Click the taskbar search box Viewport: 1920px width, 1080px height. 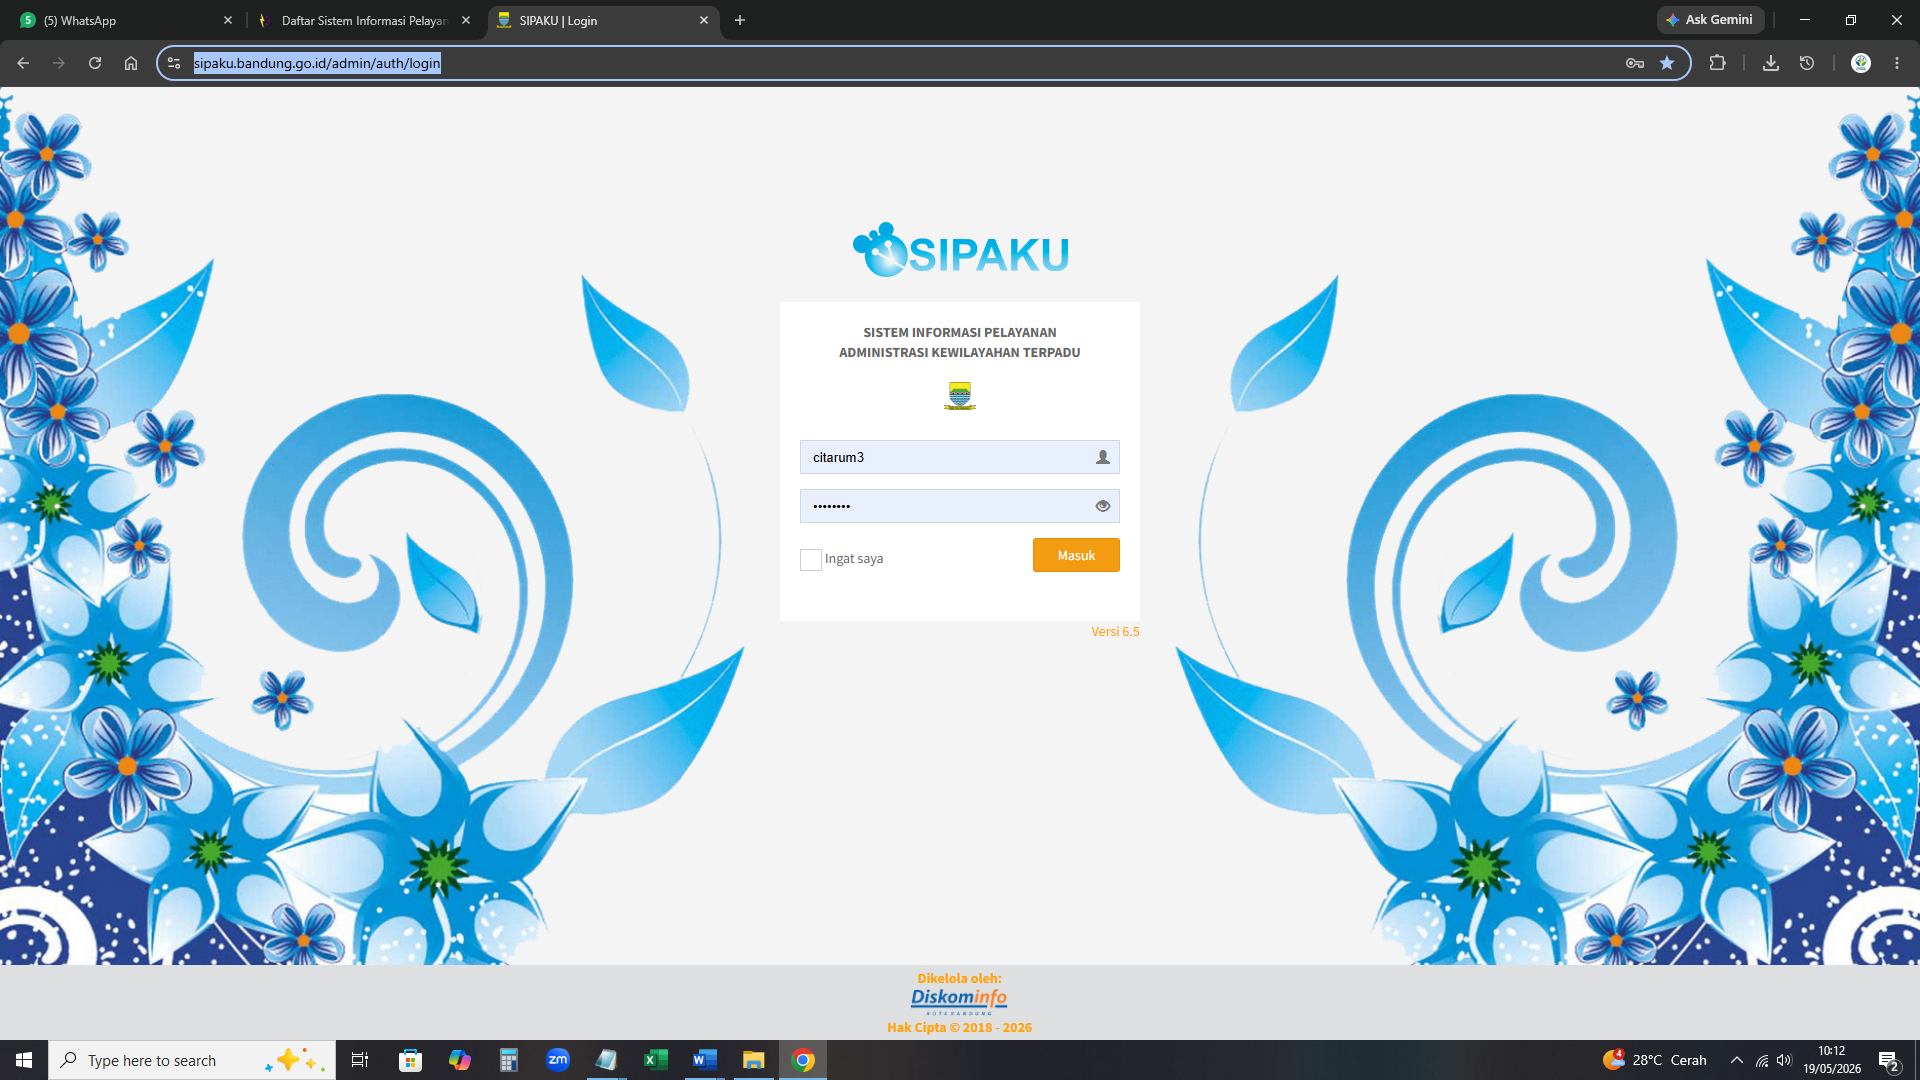click(192, 1060)
